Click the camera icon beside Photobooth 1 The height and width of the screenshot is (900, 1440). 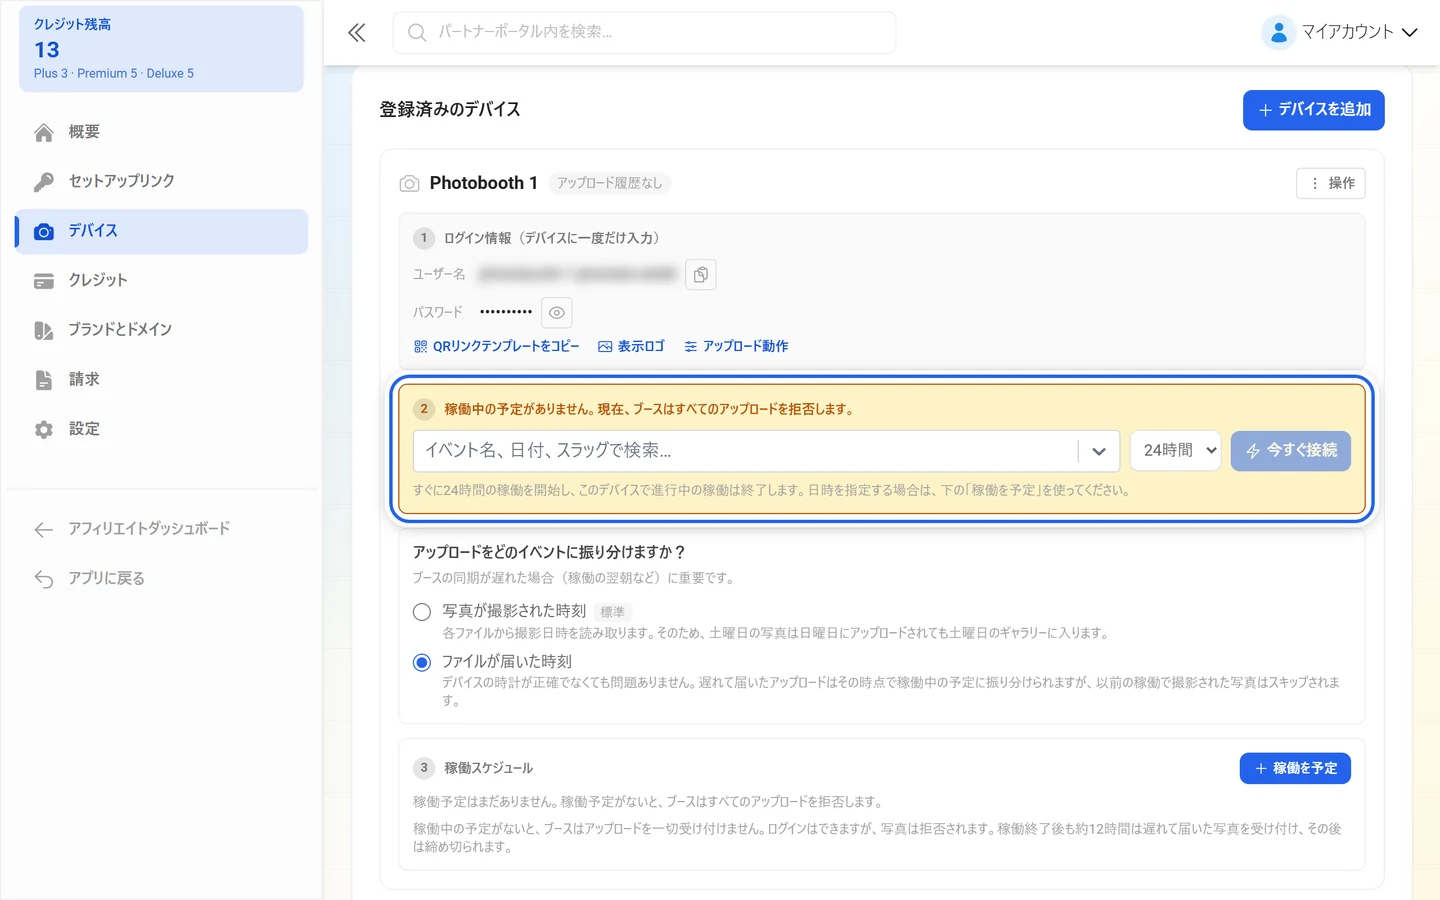pos(410,184)
